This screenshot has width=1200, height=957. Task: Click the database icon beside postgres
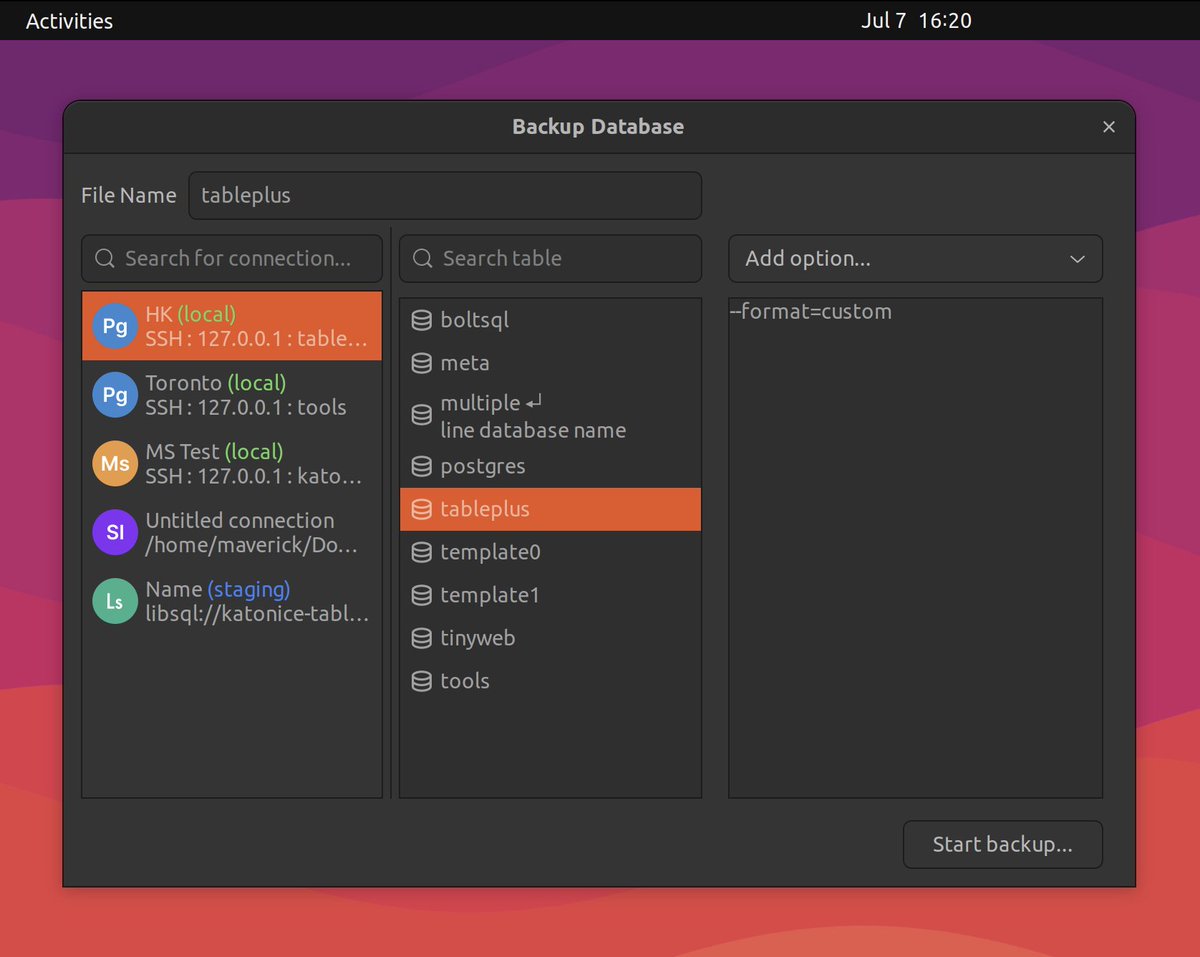click(422, 466)
